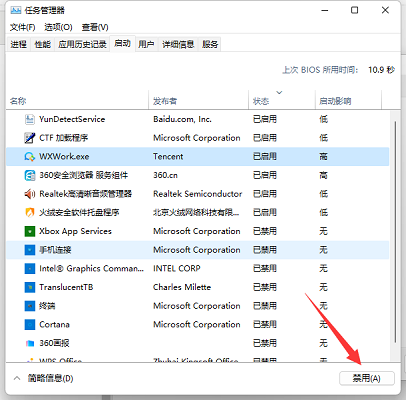This screenshot has height=400, width=406.
Task: Open the 文件(F) menu
Action: click(22, 27)
